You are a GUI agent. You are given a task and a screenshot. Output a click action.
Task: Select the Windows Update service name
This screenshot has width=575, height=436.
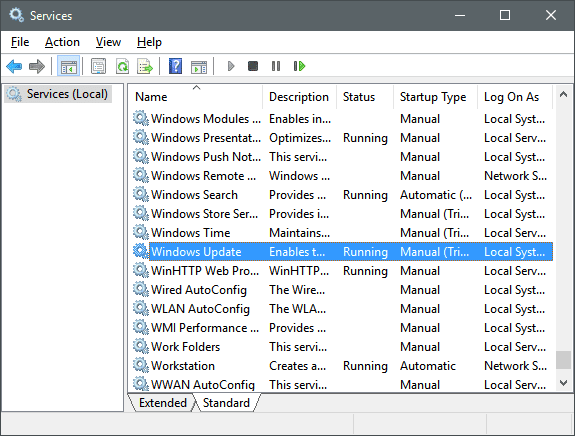(x=196, y=252)
